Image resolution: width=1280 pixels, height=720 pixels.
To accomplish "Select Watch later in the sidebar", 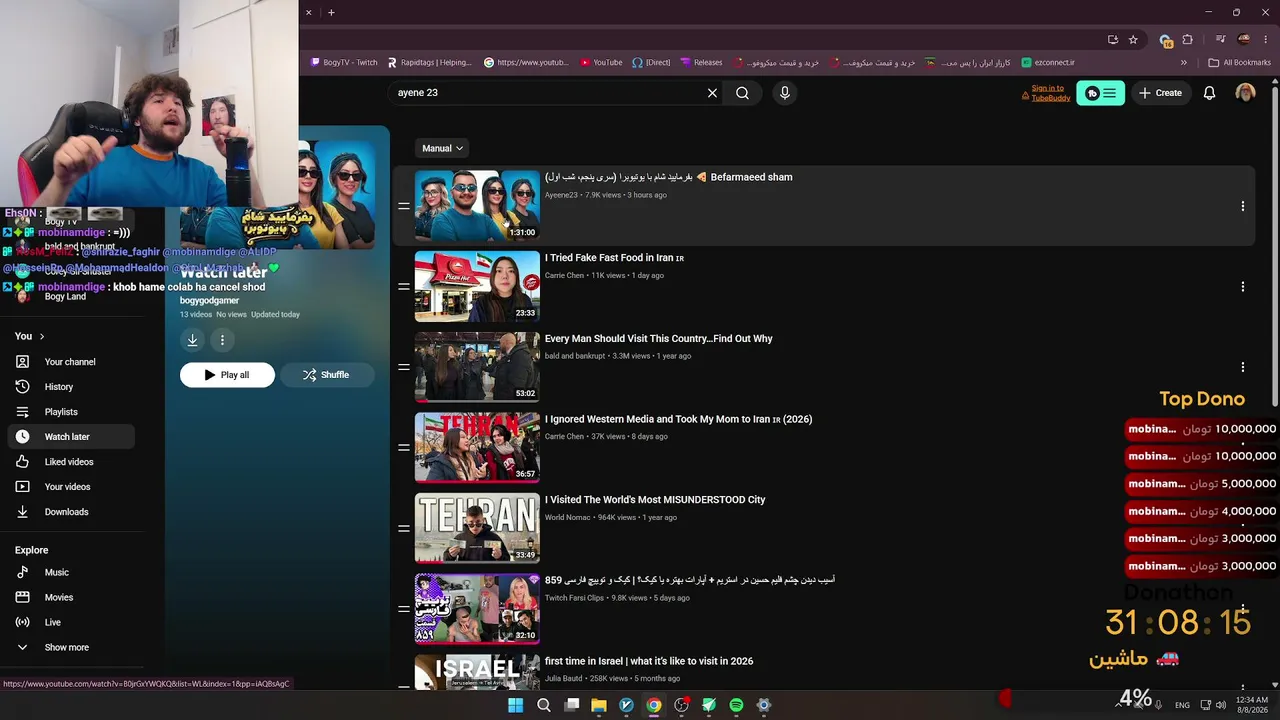I will (x=70, y=437).
